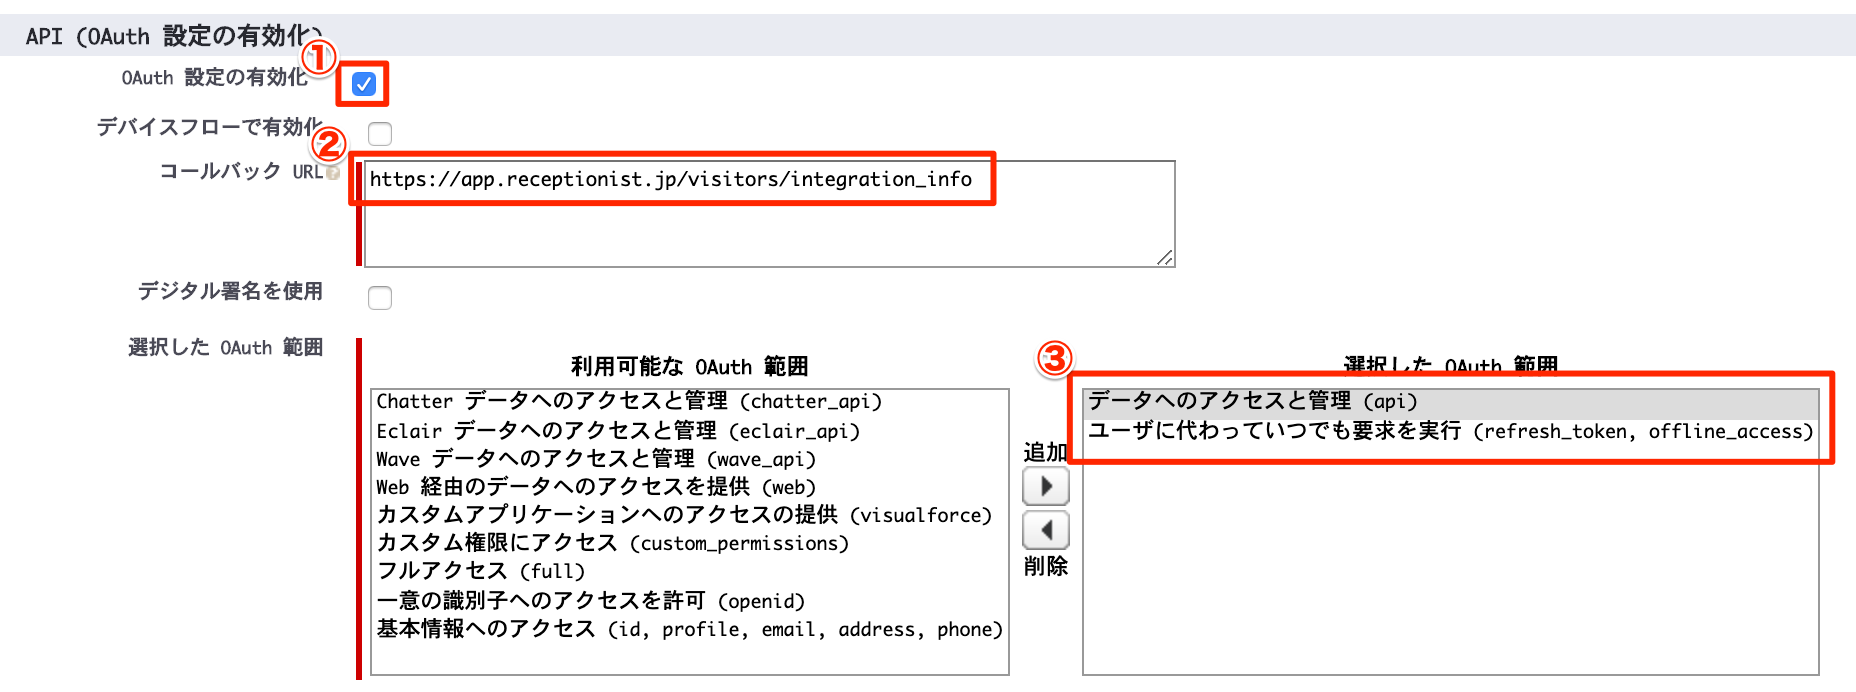Enable the デバイスフローで有効化 checkbox

tap(380, 133)
